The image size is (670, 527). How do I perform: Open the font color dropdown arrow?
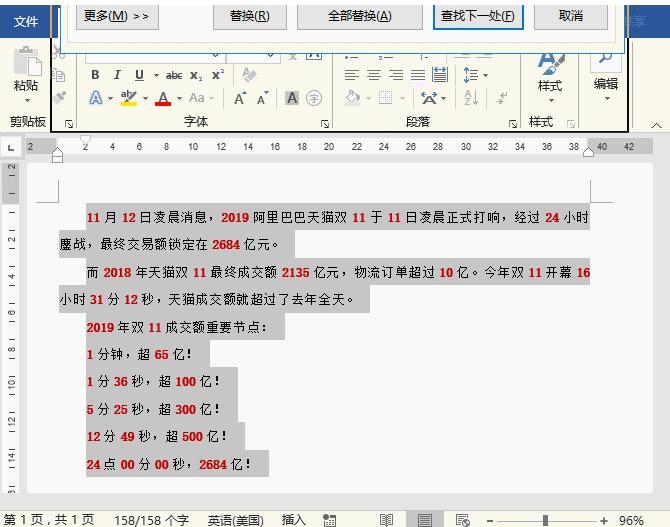pos(180,98)
